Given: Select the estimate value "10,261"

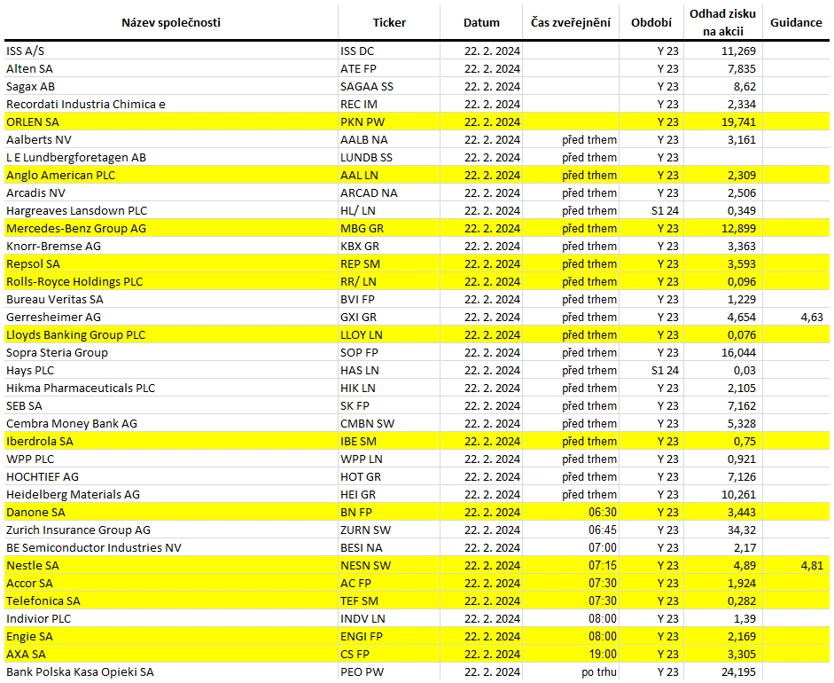Looking at the screenshot, I should 738,495.
